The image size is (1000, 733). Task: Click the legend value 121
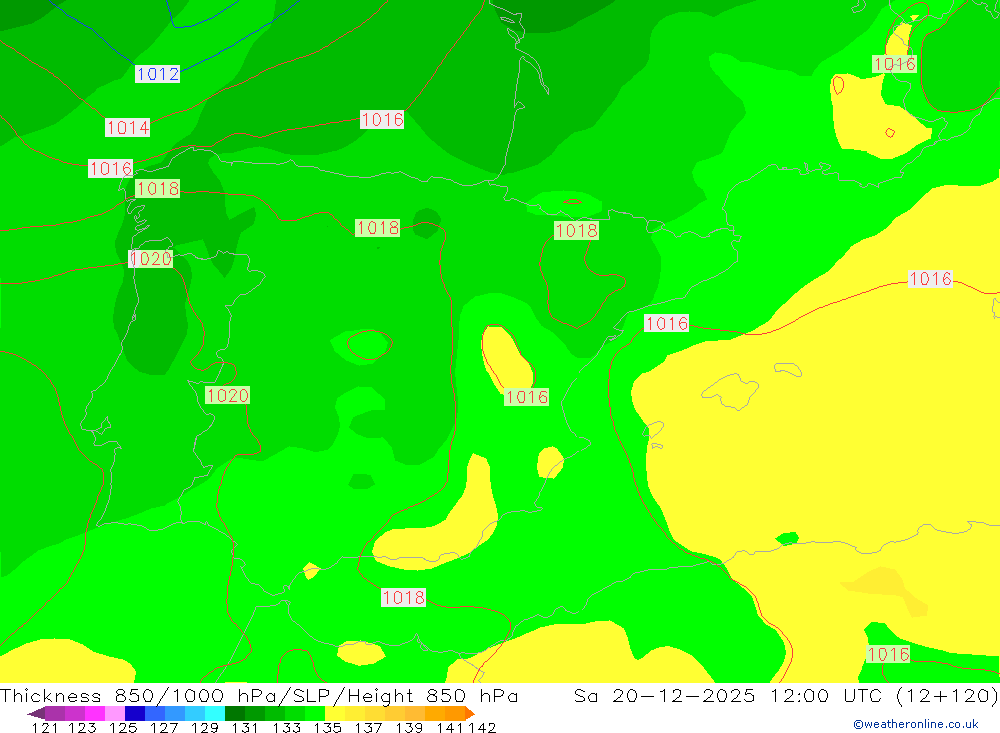(x=45, y=727)
